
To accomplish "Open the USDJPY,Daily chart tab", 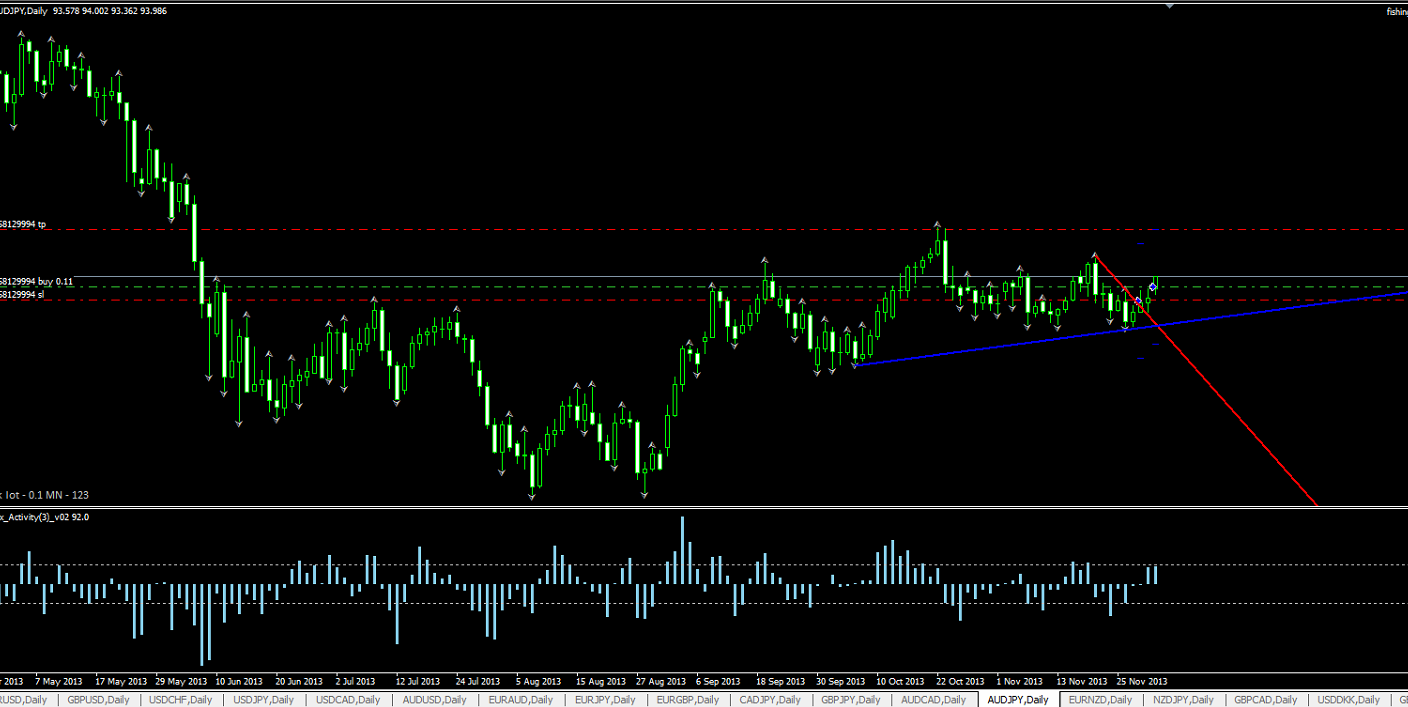I will [x=264, y=700].
